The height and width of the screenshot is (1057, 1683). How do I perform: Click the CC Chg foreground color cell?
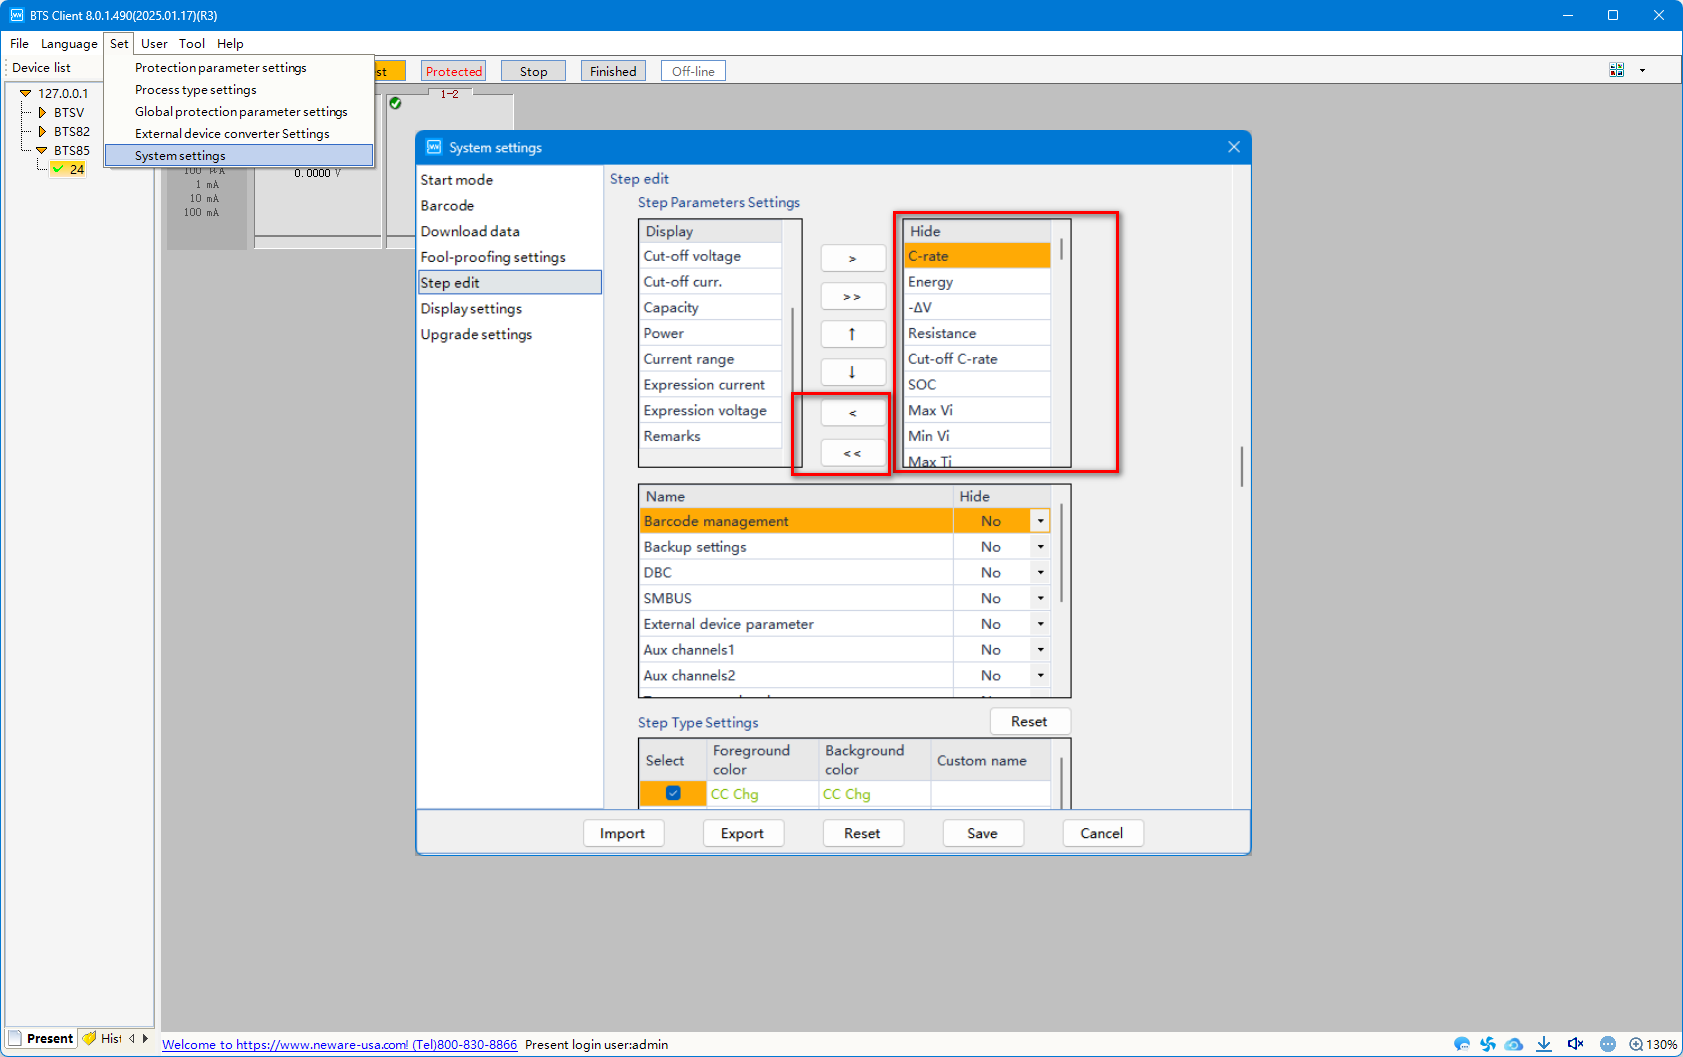click(763, 794)
